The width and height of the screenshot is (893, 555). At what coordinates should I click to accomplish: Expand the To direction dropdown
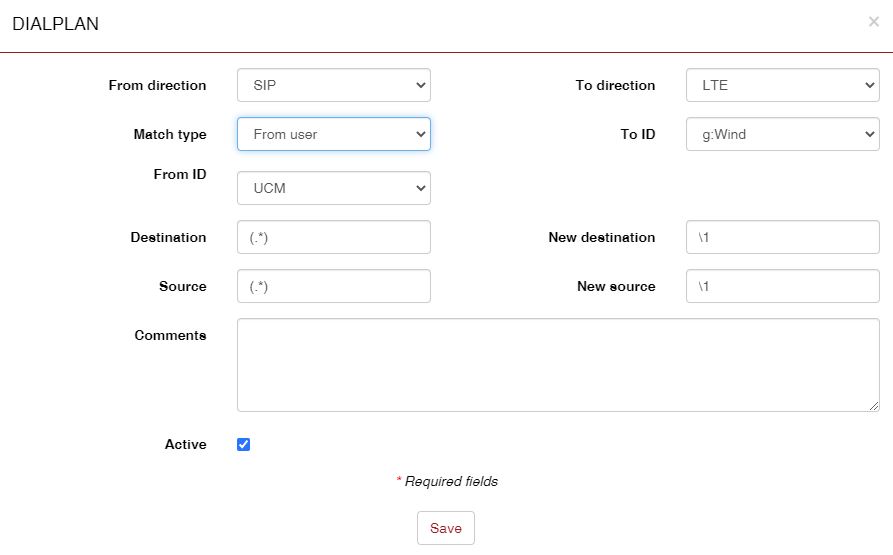click(782, 85)
